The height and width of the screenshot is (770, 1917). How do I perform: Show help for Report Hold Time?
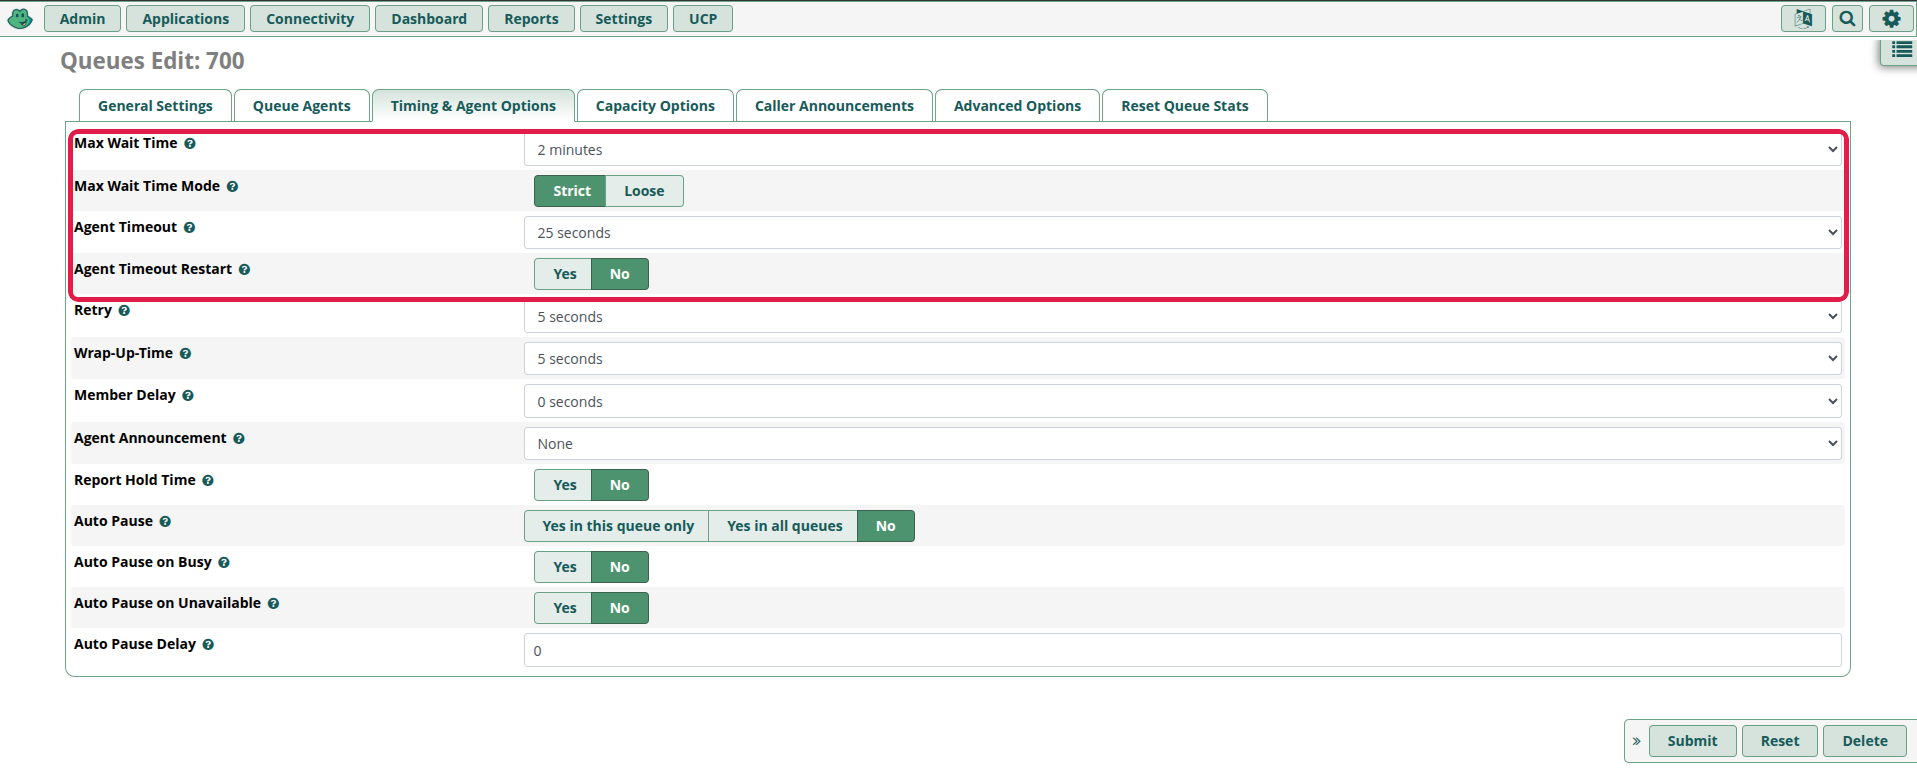point(208,481)
